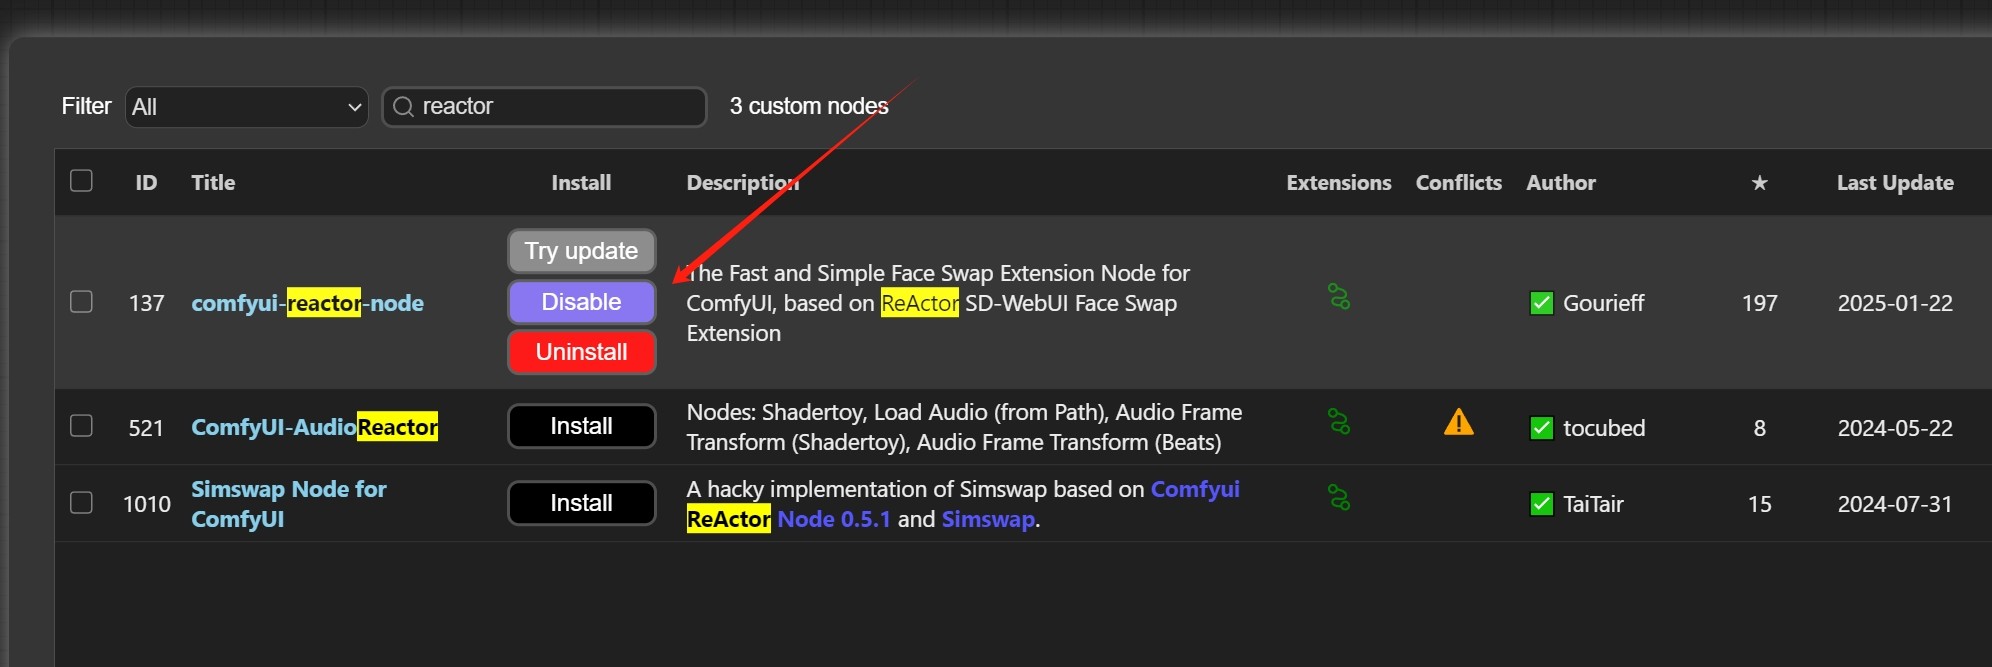Sort by the star rating column header
1992x667 pixels.
1760,183
